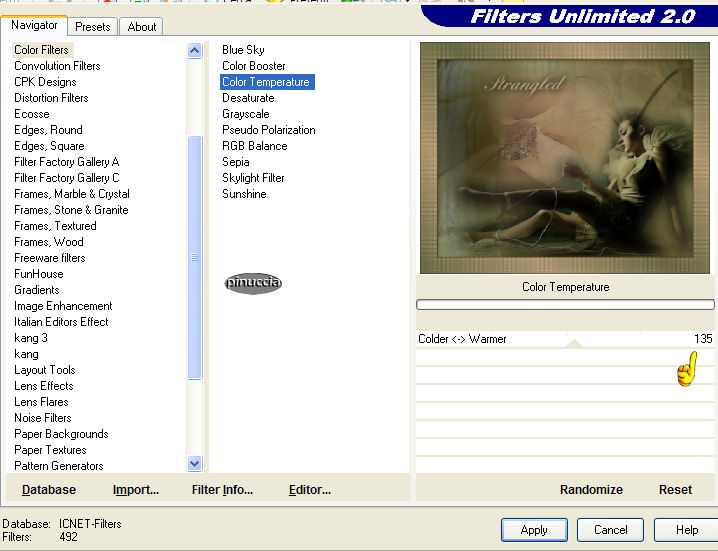Select the RGB Balance filter
The height and width of the screenshot is (551, 718).
click(255, 146)
